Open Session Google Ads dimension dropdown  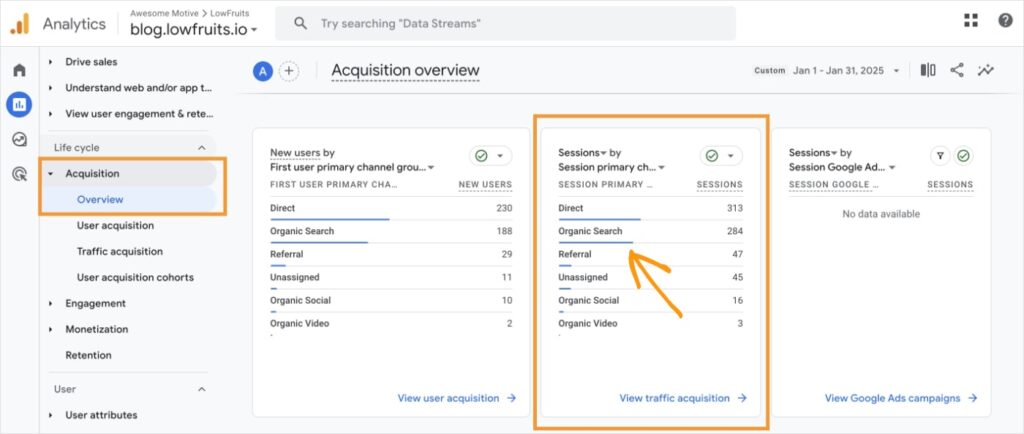coord(842,167)
